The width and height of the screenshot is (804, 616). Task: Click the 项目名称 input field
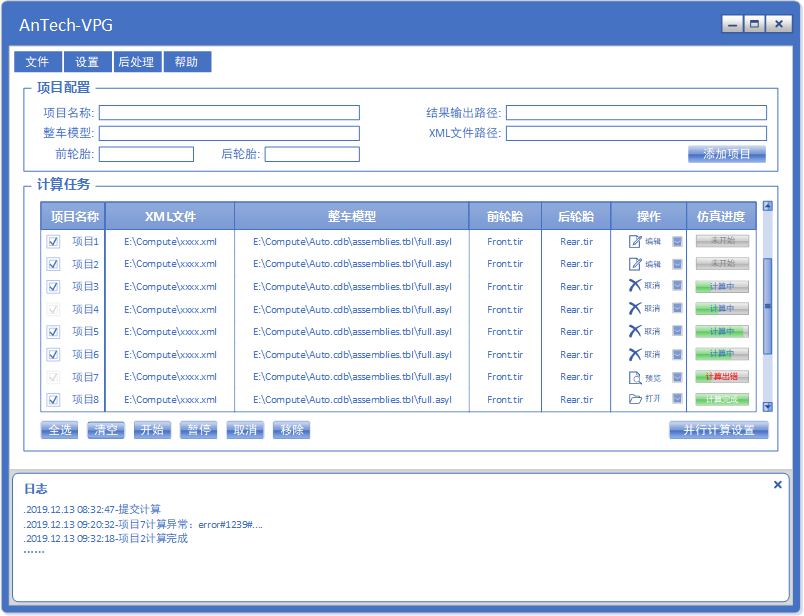click(228, 112)
